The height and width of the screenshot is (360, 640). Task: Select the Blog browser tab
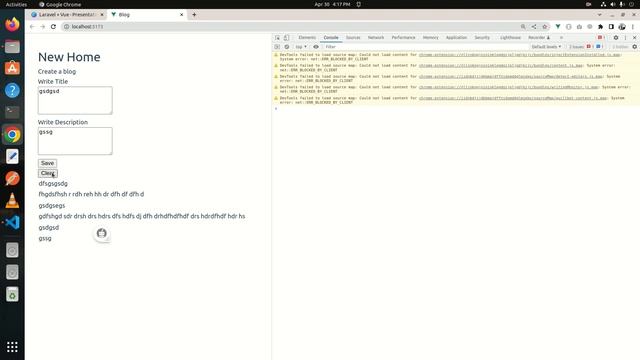point(147,15)
